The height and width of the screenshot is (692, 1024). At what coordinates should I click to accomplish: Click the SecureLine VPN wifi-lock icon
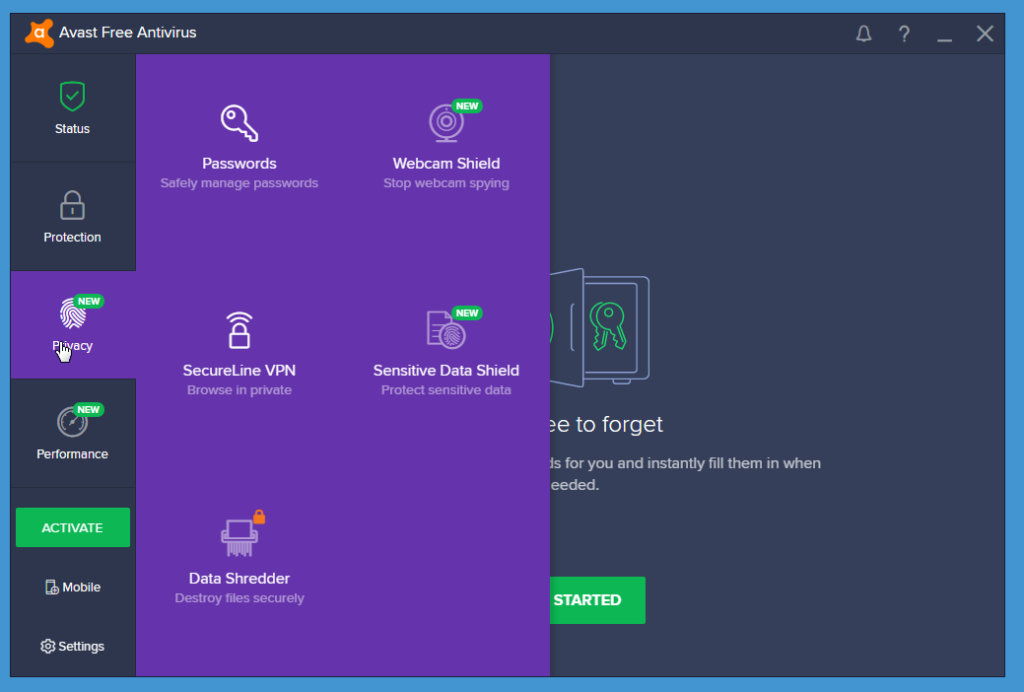[x=239, y=330]
